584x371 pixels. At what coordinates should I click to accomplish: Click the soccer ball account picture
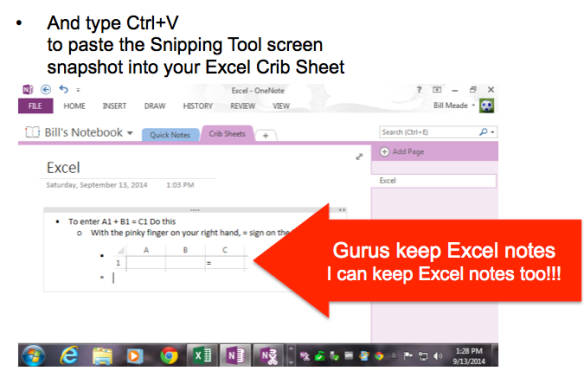[487, 105]
